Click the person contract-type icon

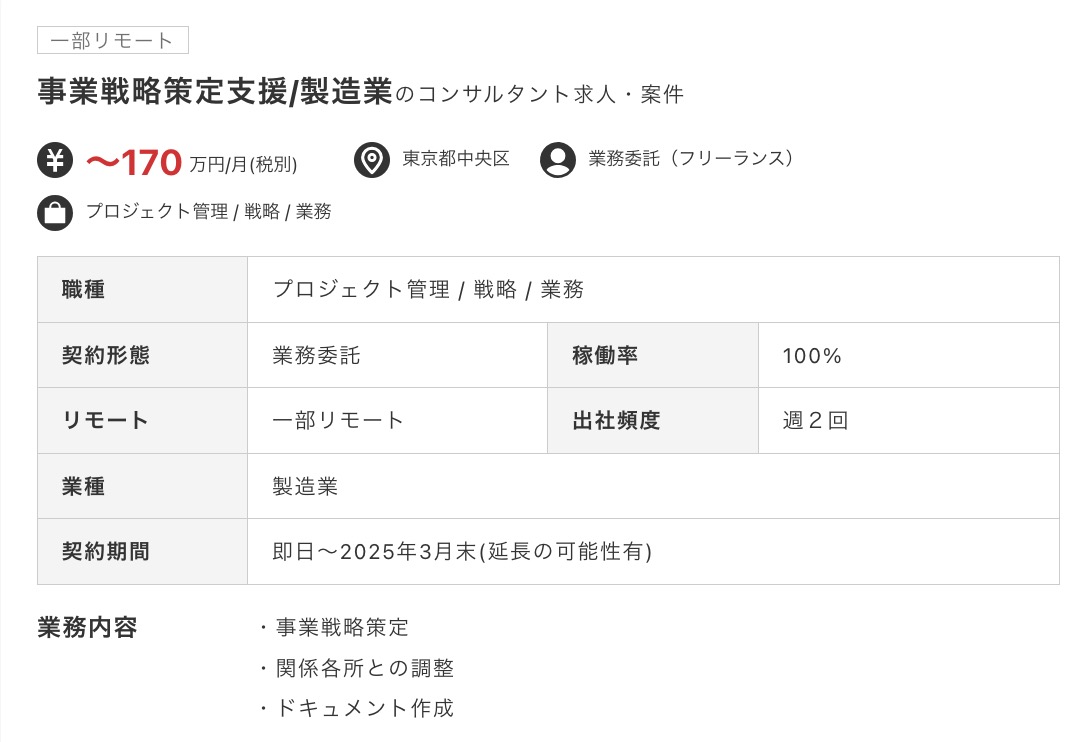(557, 160)
